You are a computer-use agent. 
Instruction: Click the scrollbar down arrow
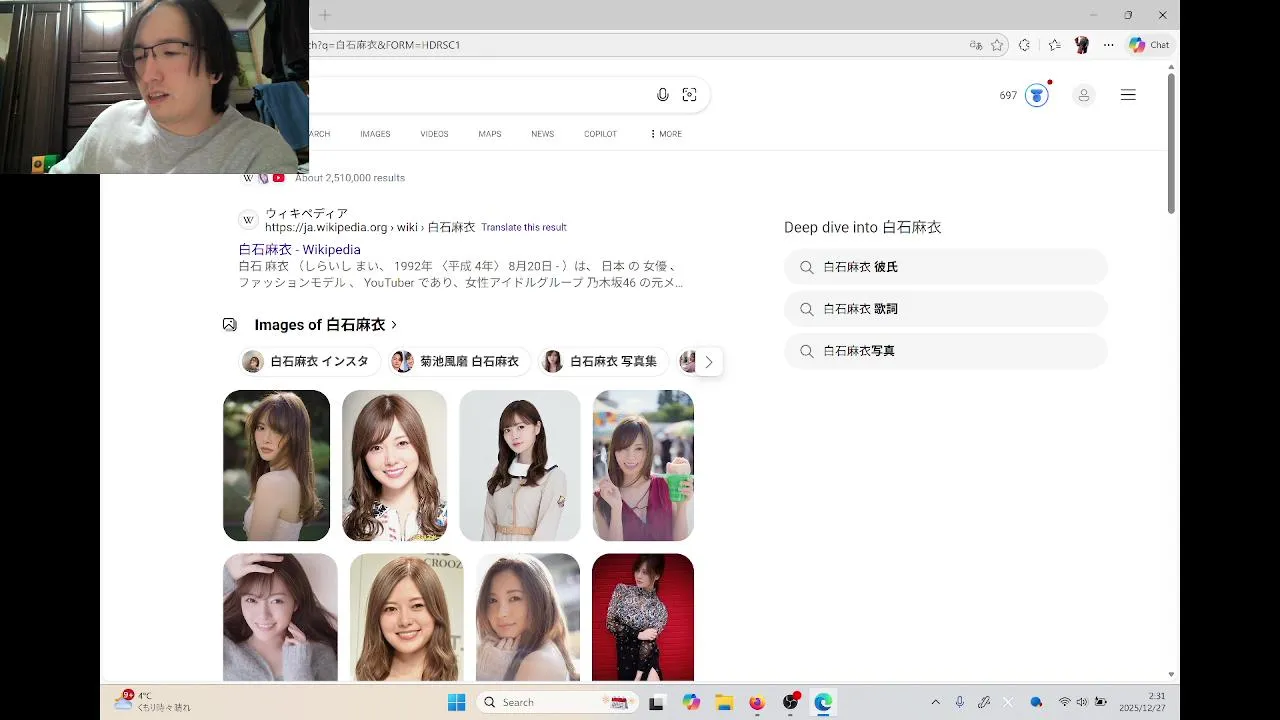click(1171, 675)
